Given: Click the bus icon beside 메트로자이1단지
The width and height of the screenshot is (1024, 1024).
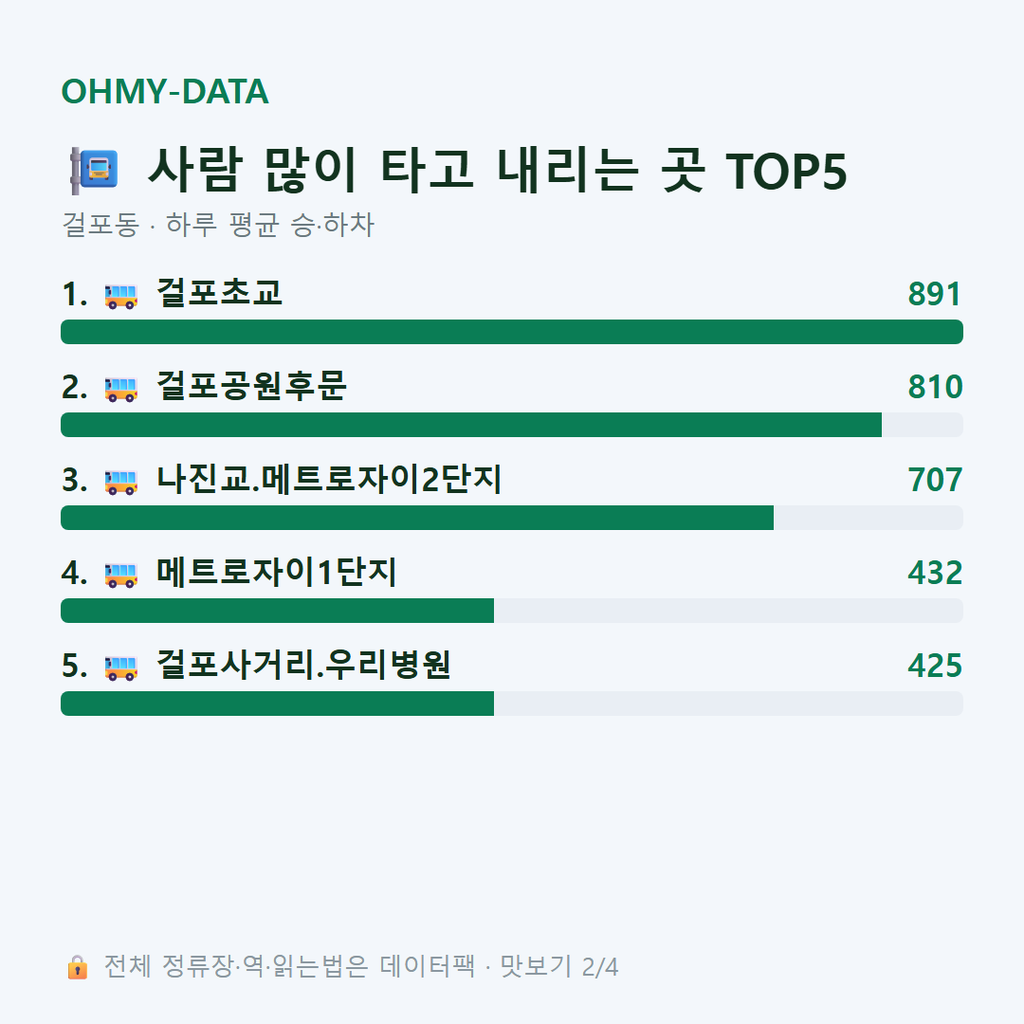Looking at the screenshot, I should pyautogui.click(x=121, y=575).
